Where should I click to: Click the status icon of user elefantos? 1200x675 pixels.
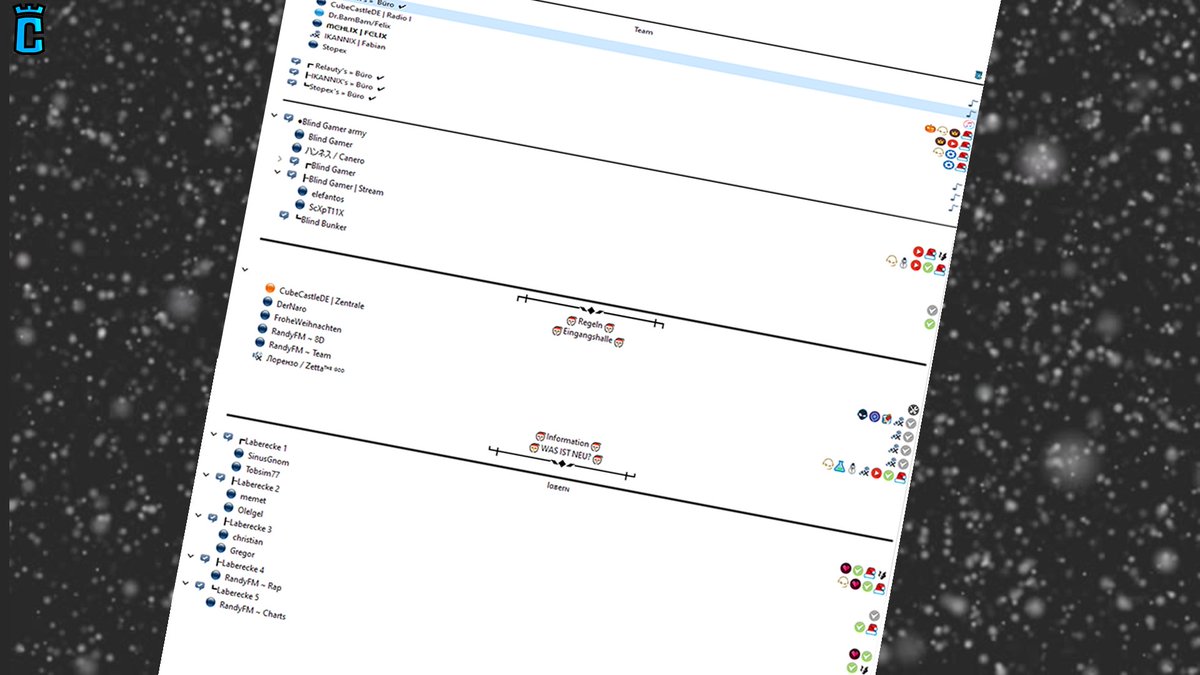(302, 190)
